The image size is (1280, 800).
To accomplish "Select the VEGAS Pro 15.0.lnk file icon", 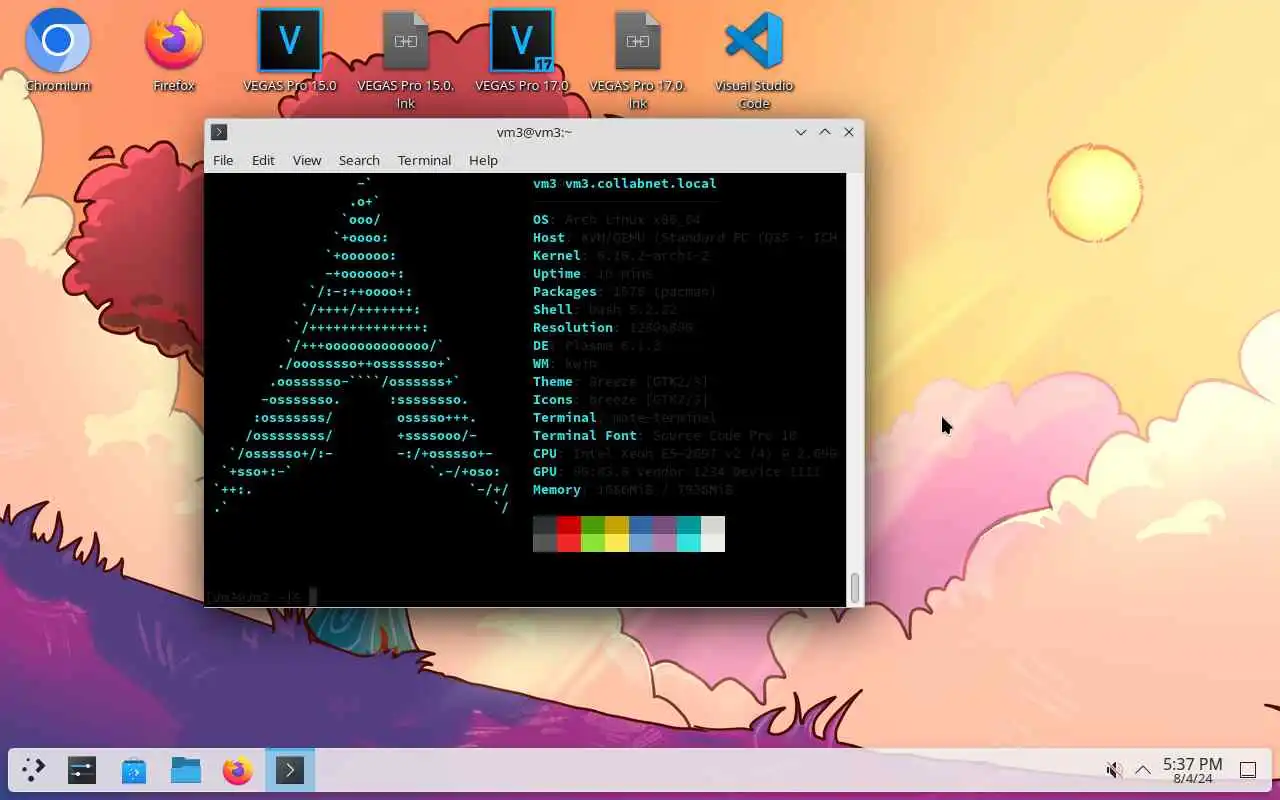I will (406, 58).
